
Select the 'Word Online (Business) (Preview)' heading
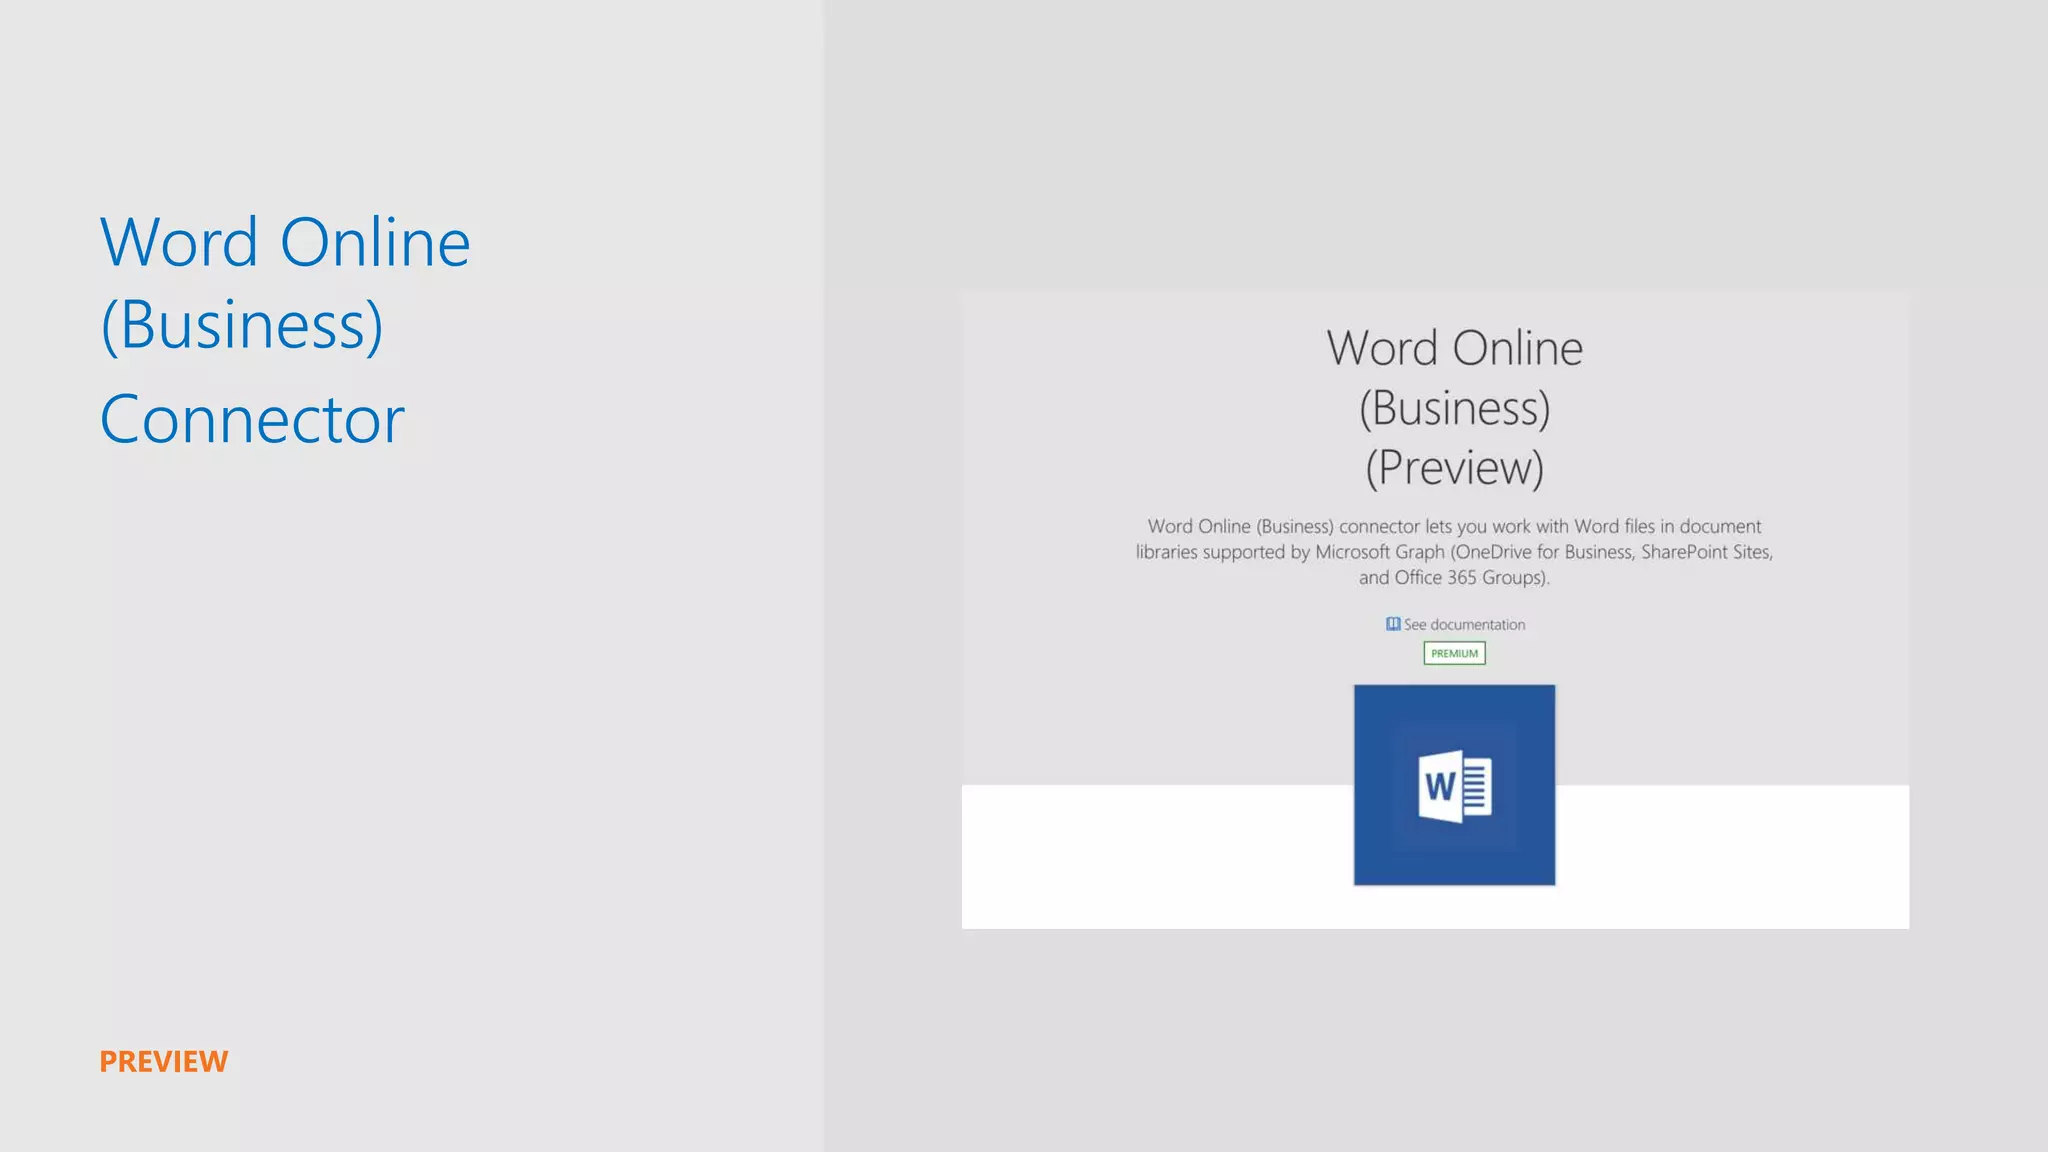(1454, 408)
